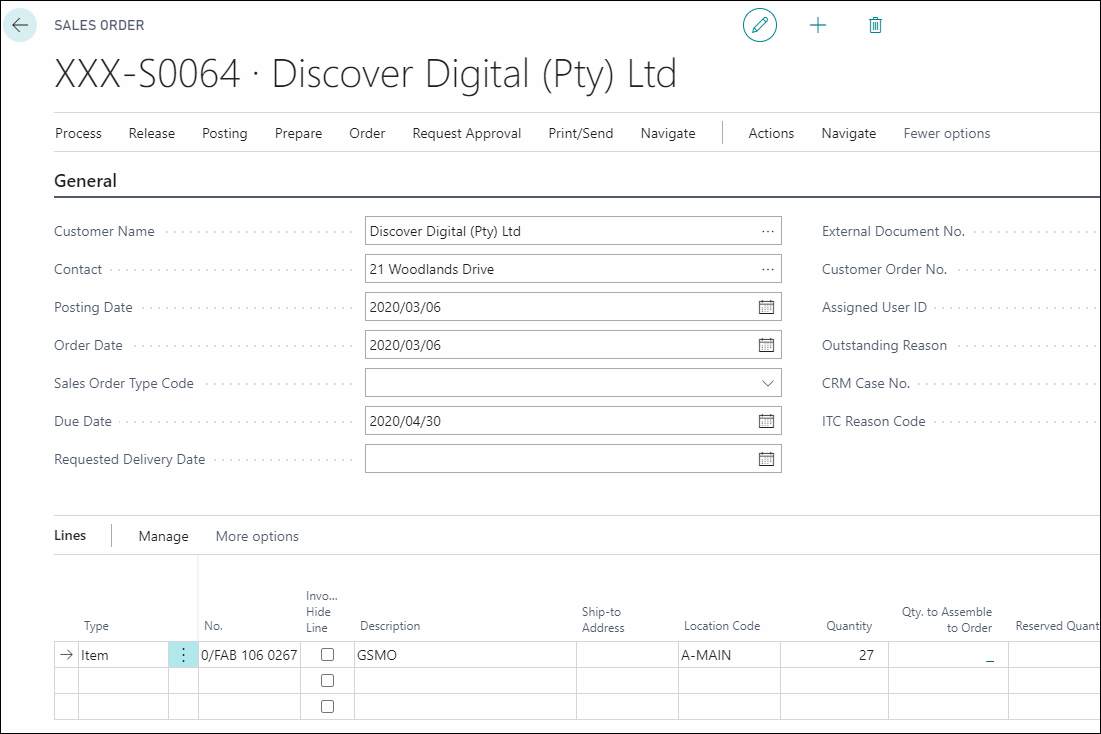
Task: Open row options menu for Item line
Action: [x=183, y=655]
